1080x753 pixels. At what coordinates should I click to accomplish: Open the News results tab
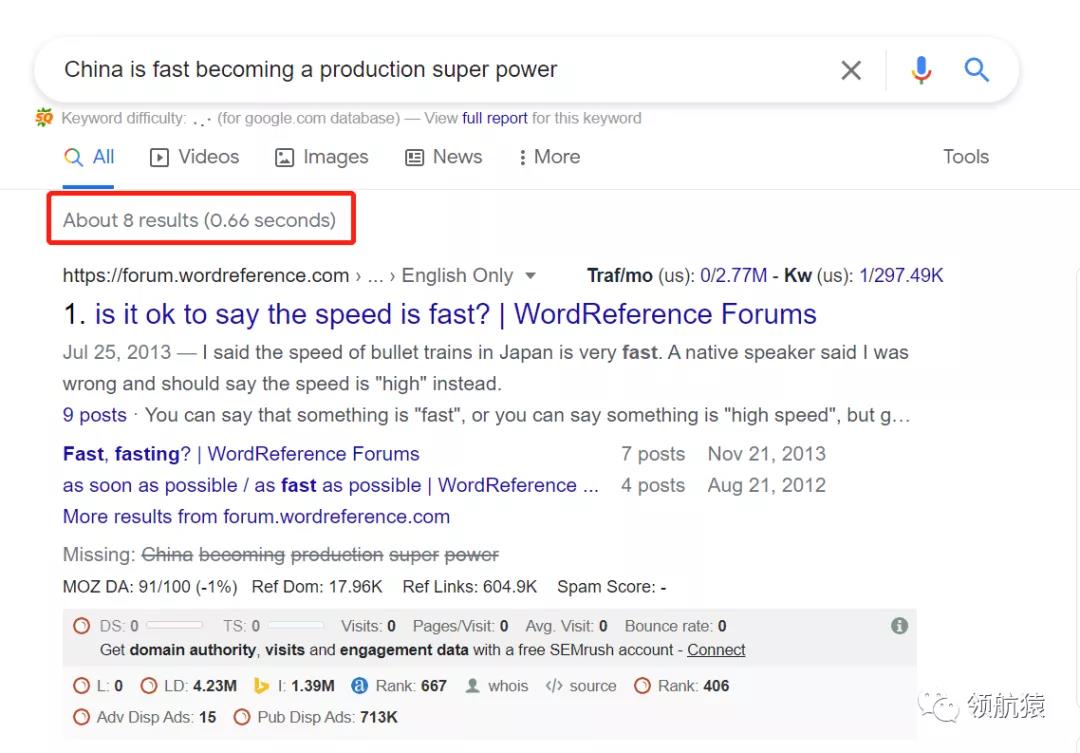pyautogui.click(x=443, y=157)
